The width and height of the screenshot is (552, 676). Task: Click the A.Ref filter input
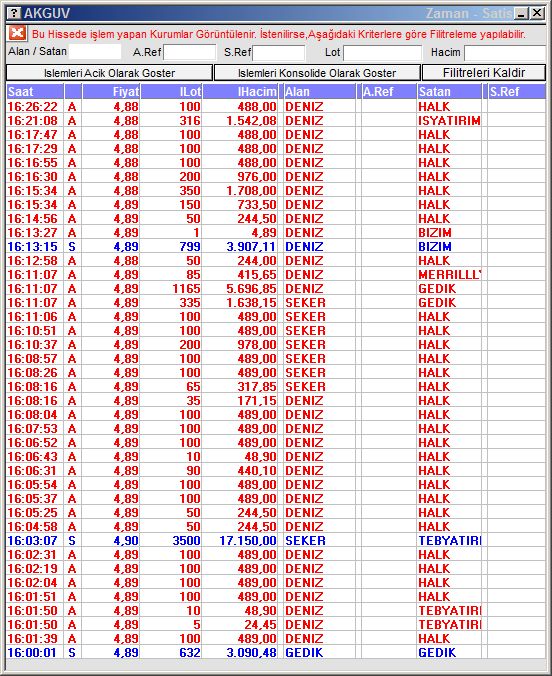point(190,52)
